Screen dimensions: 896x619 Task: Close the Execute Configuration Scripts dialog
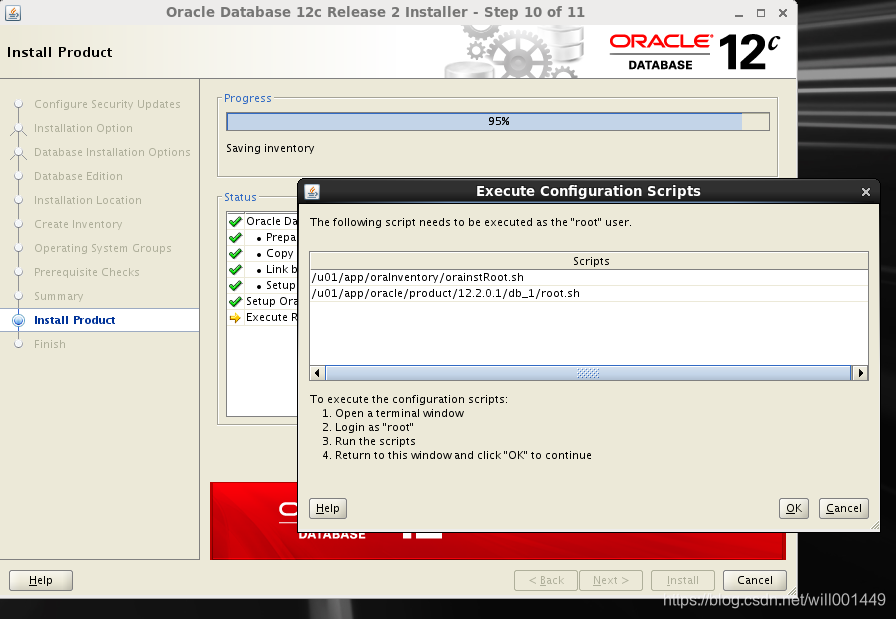click(x=866, y=192)
